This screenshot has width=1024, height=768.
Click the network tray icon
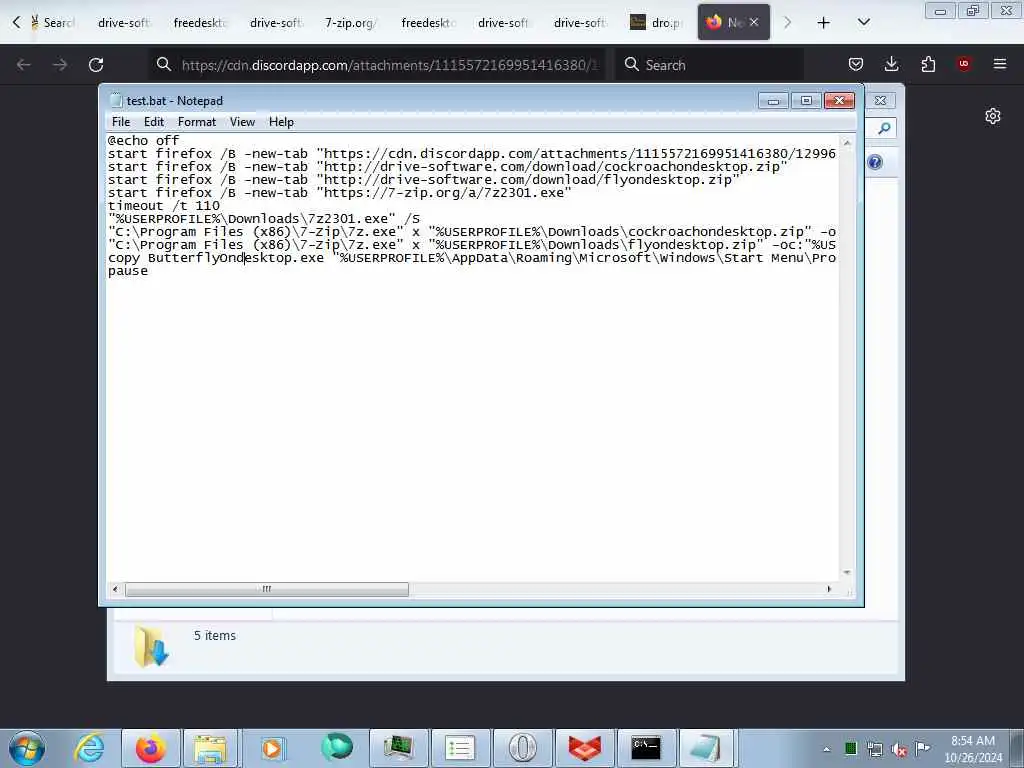tap(875, 749)
